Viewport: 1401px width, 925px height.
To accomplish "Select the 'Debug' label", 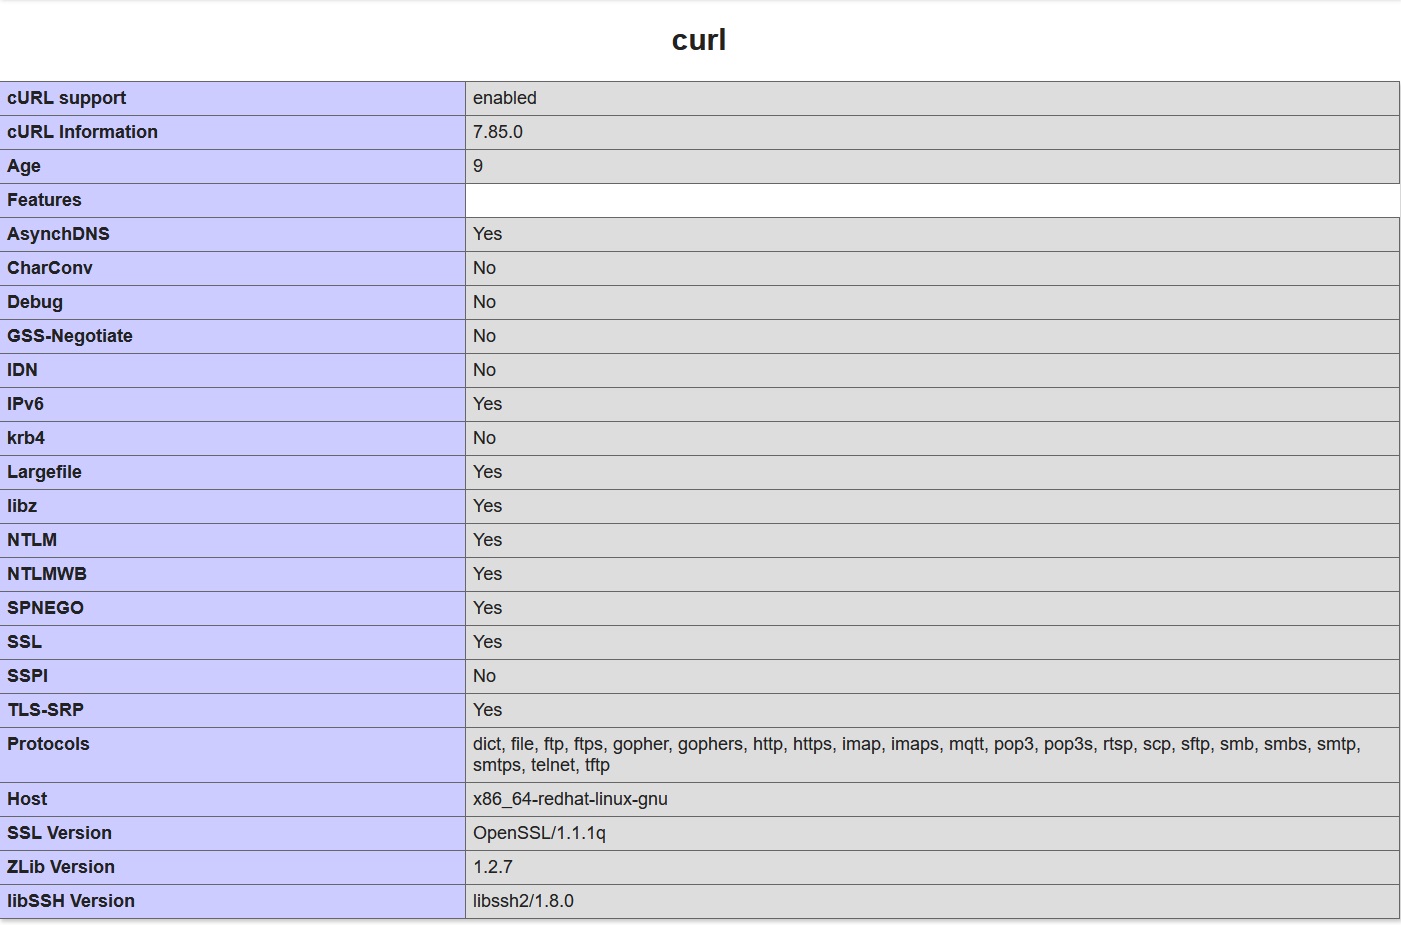I will (x=35, y=302).
